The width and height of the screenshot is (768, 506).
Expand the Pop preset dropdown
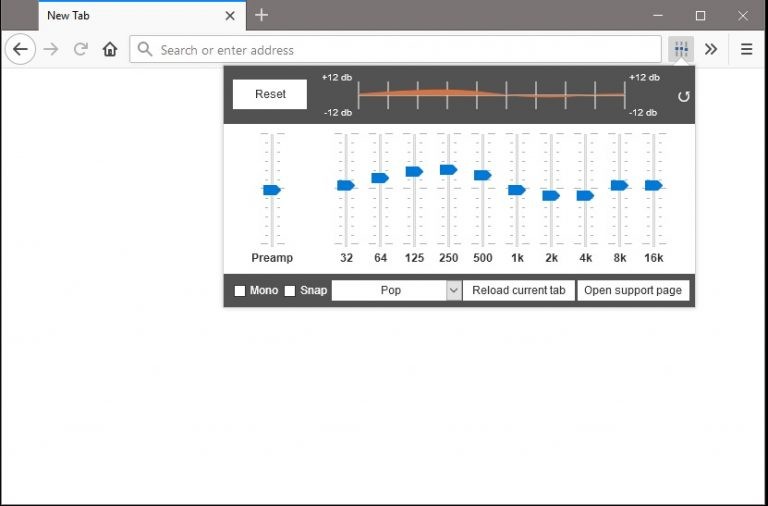396,290
